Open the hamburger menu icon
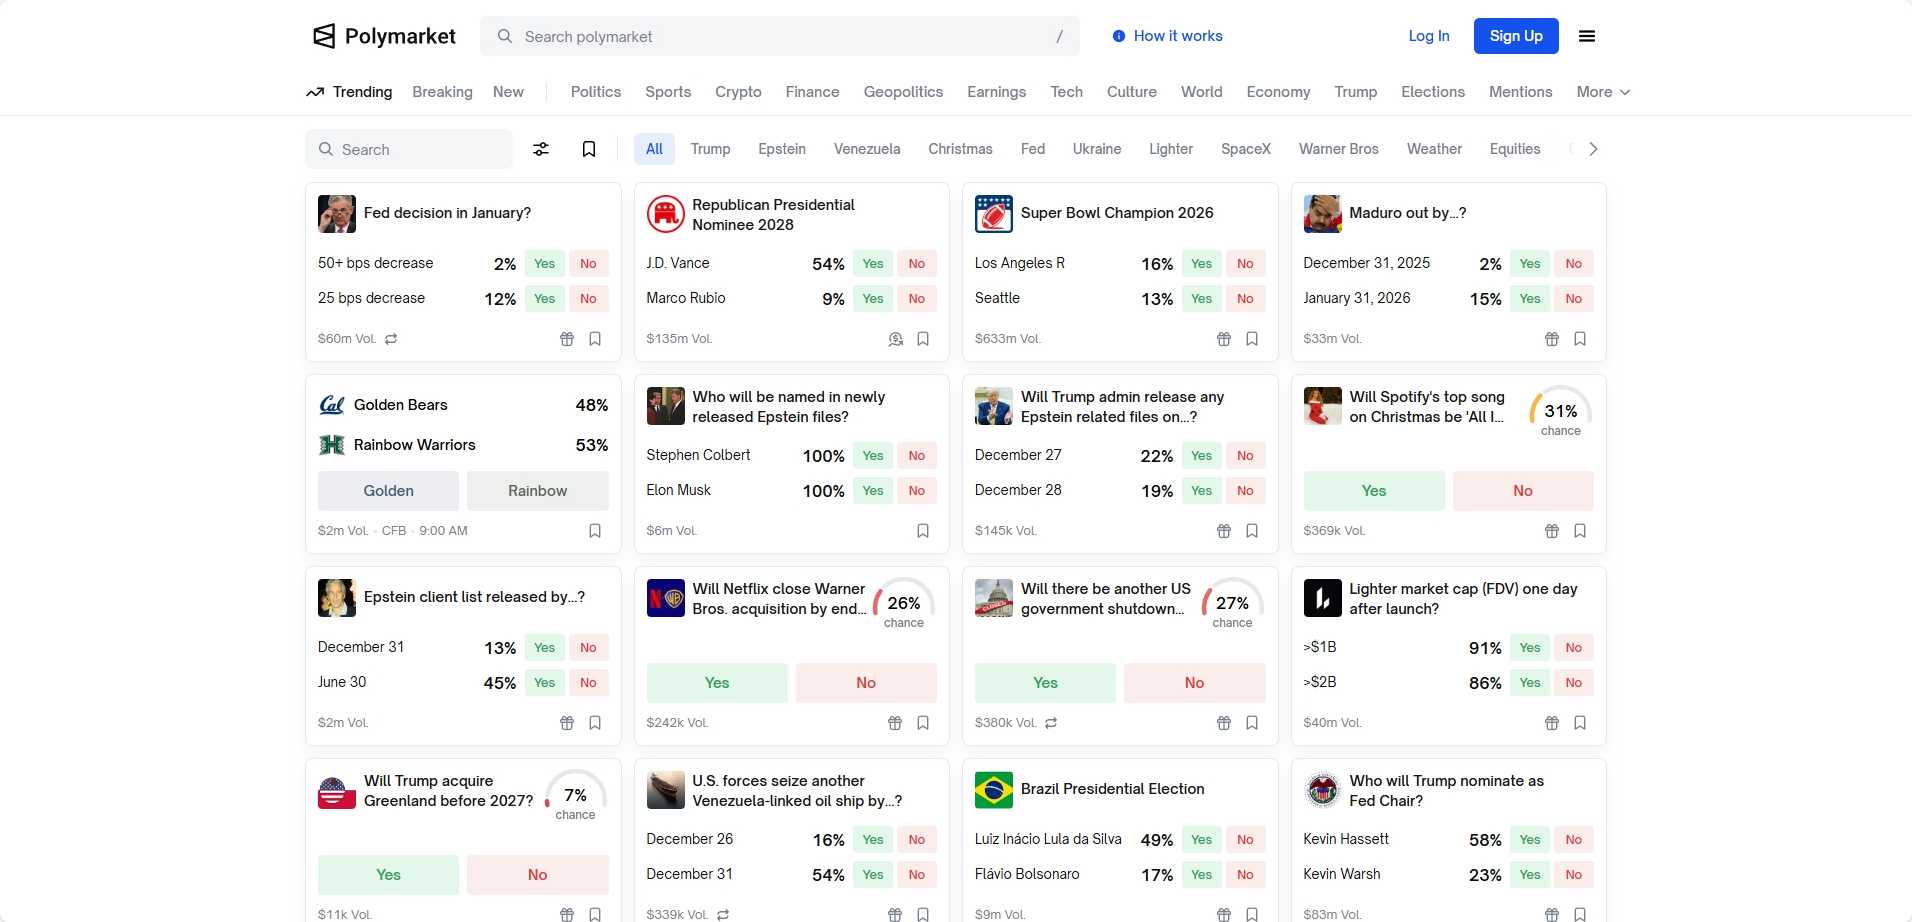The width and height of the screenshot is (1912, 922). 1586,36
